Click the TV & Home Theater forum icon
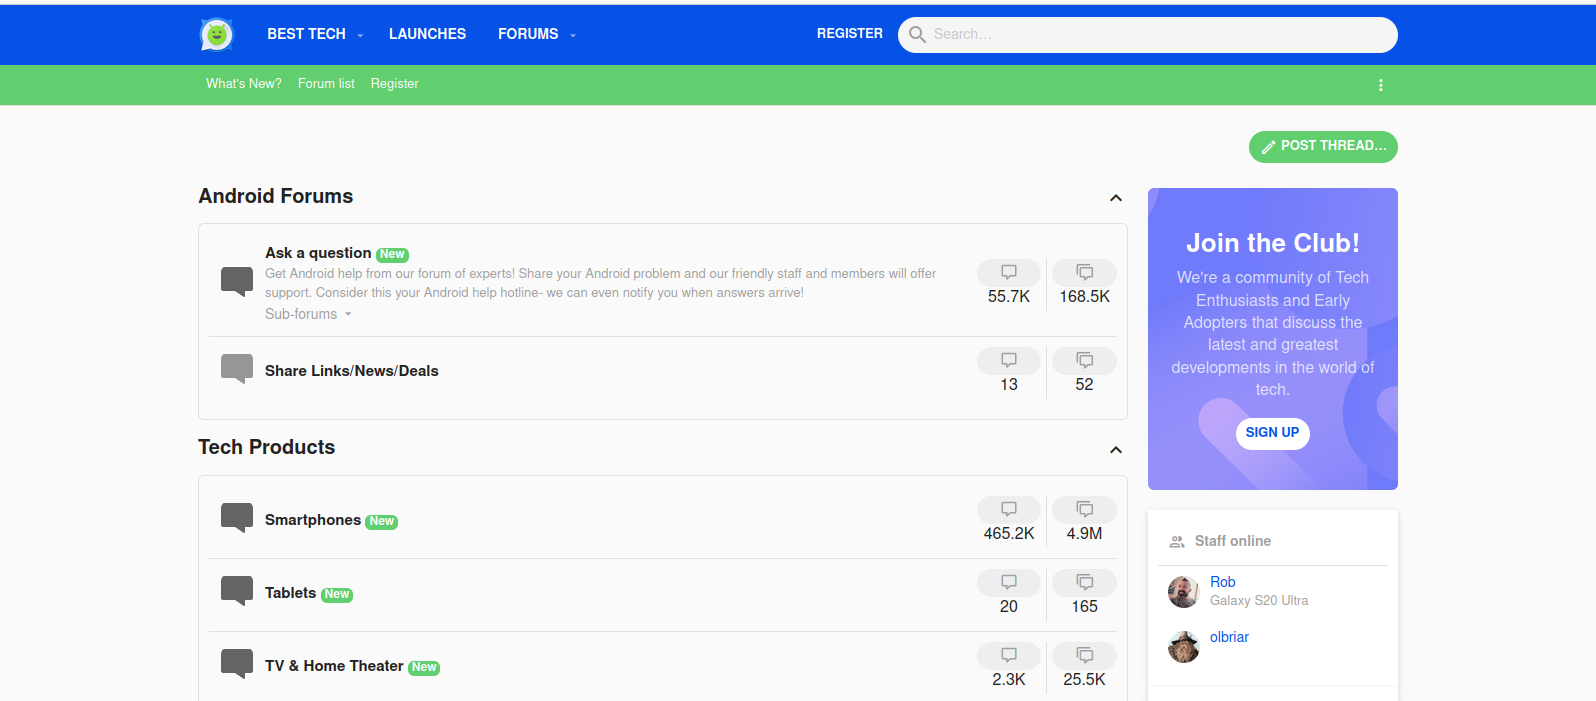The height and width of the screenshot is (701, 1596). [237, 663]
